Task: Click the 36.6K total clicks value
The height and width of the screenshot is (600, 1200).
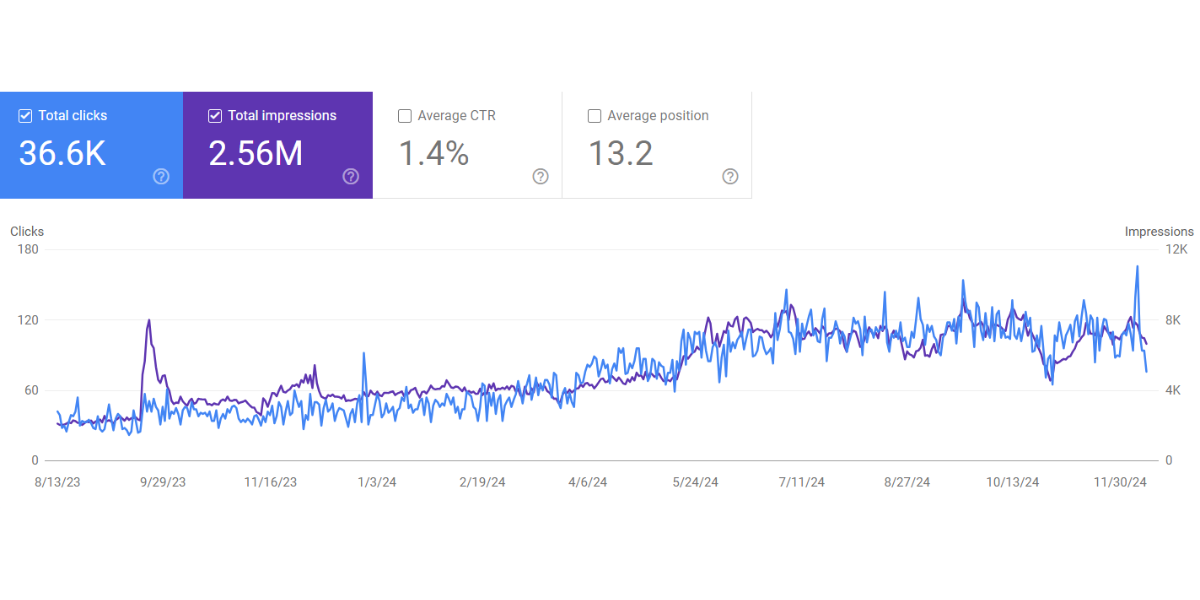Action: tap(62, 154)
